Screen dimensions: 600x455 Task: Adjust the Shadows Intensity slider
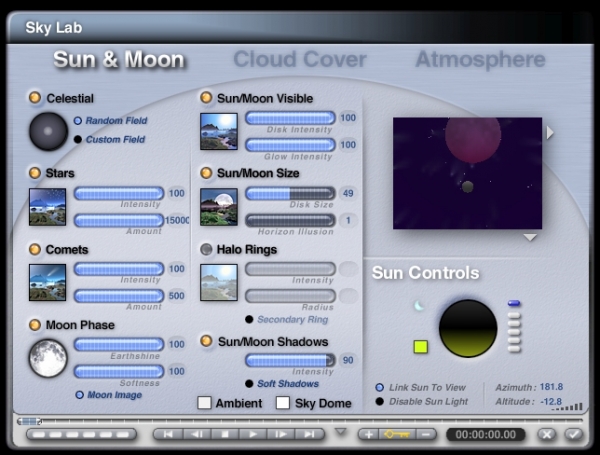[x=290, y=360]
